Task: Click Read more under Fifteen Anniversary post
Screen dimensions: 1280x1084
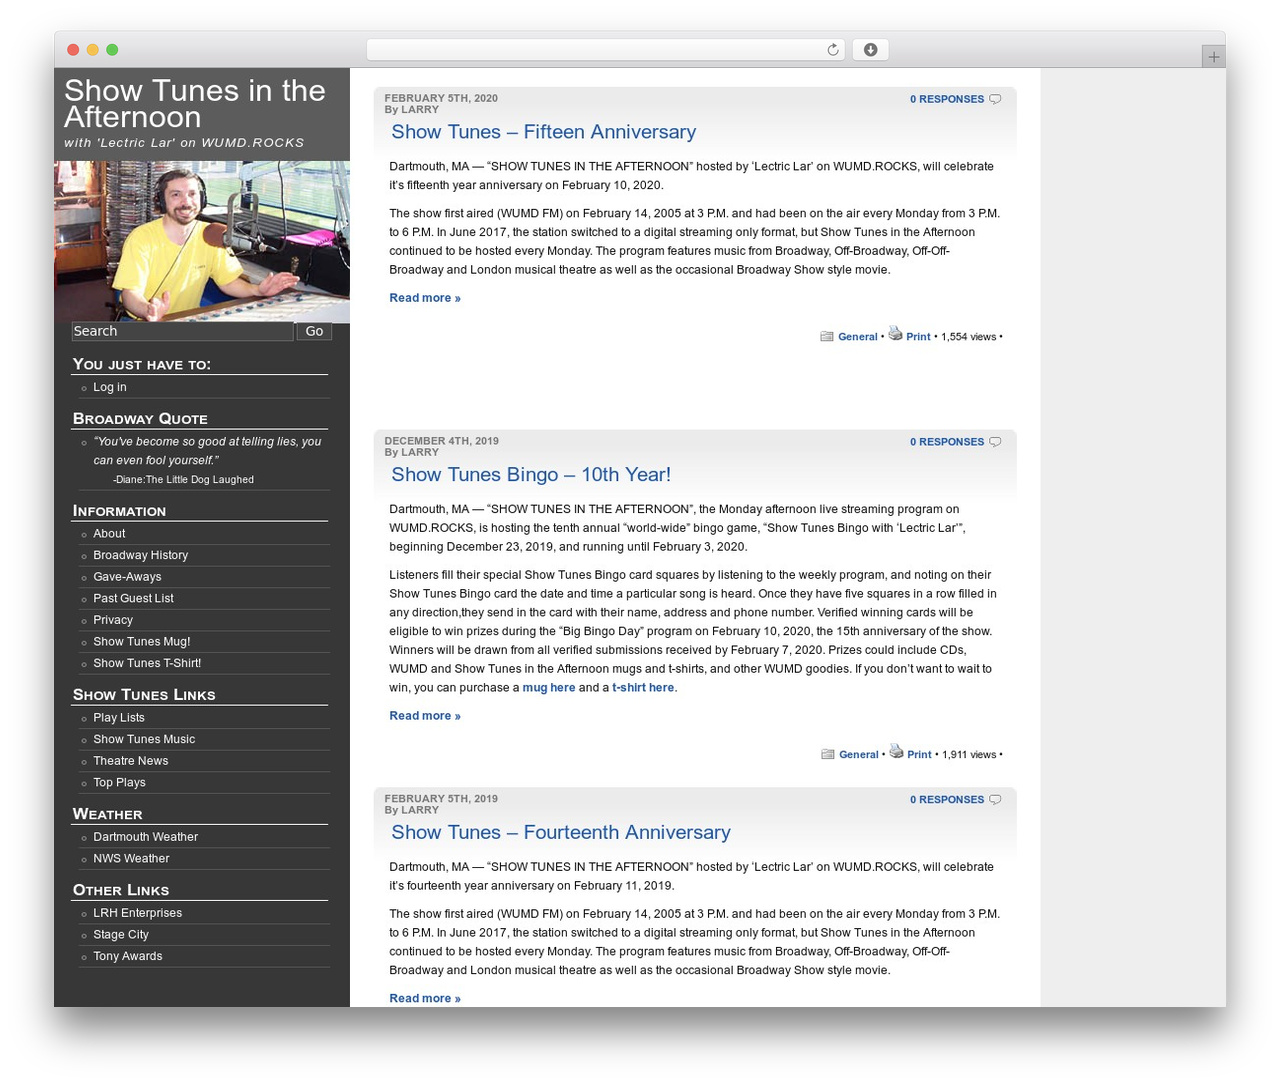Action: tap(425, 298)
